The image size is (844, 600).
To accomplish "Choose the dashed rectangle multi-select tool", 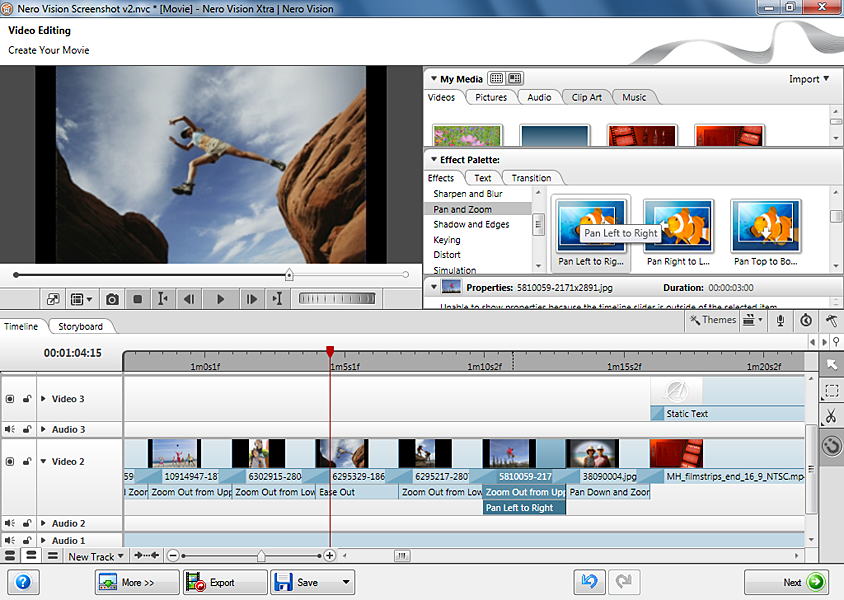I will [831, 391].
